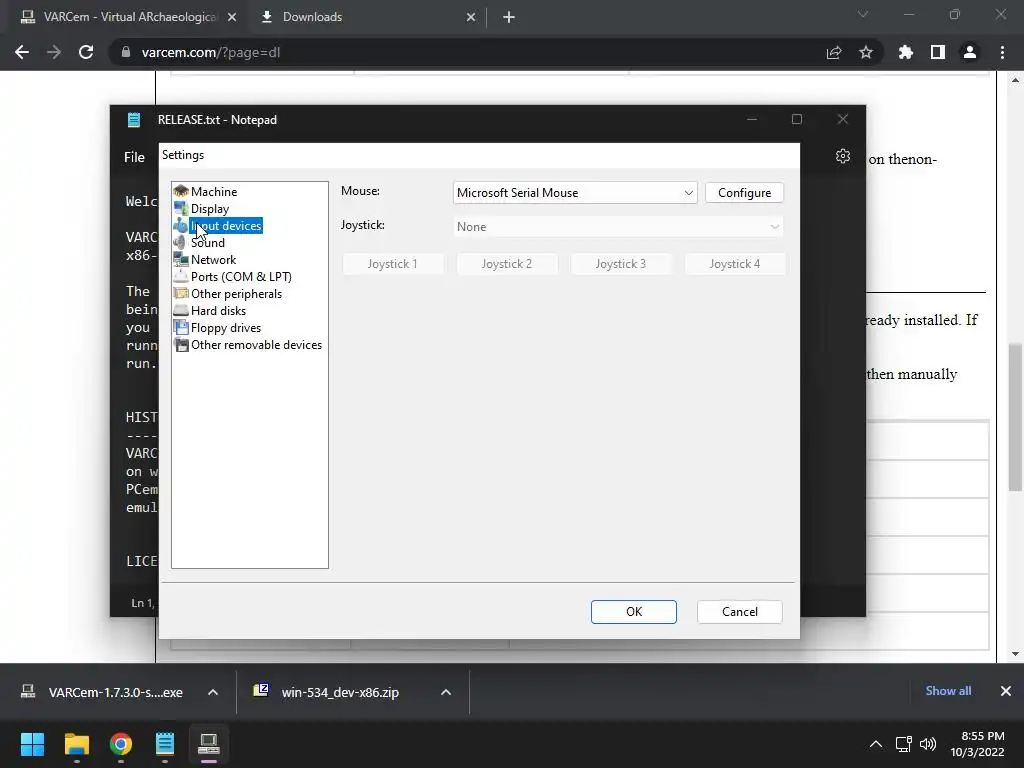Select Input devices category
The width and height of the screenshot is (1024, 768).
225,225
